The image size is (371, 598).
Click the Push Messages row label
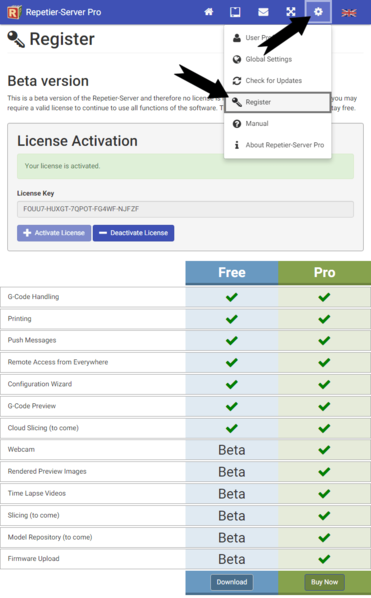coord(32,340)
